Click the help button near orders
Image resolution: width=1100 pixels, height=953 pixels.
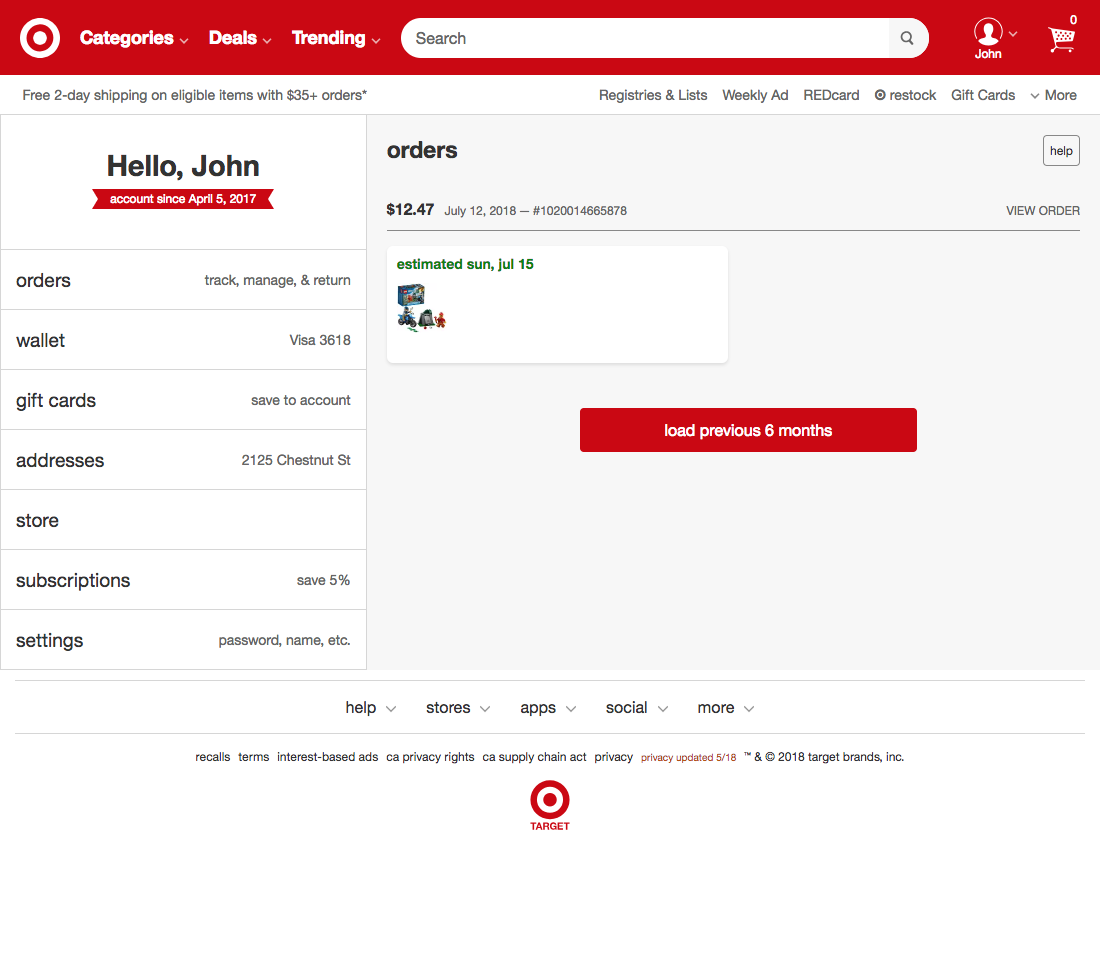tap(1061, 150)
